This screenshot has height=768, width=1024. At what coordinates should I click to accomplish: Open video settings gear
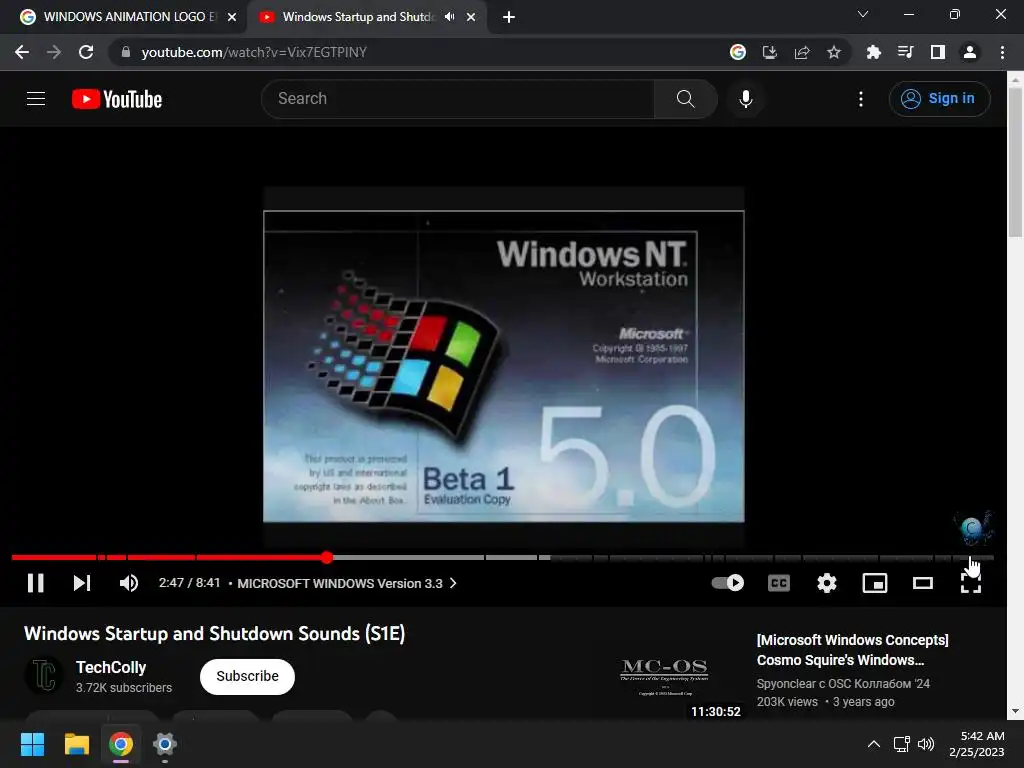(x=827, y=583)
